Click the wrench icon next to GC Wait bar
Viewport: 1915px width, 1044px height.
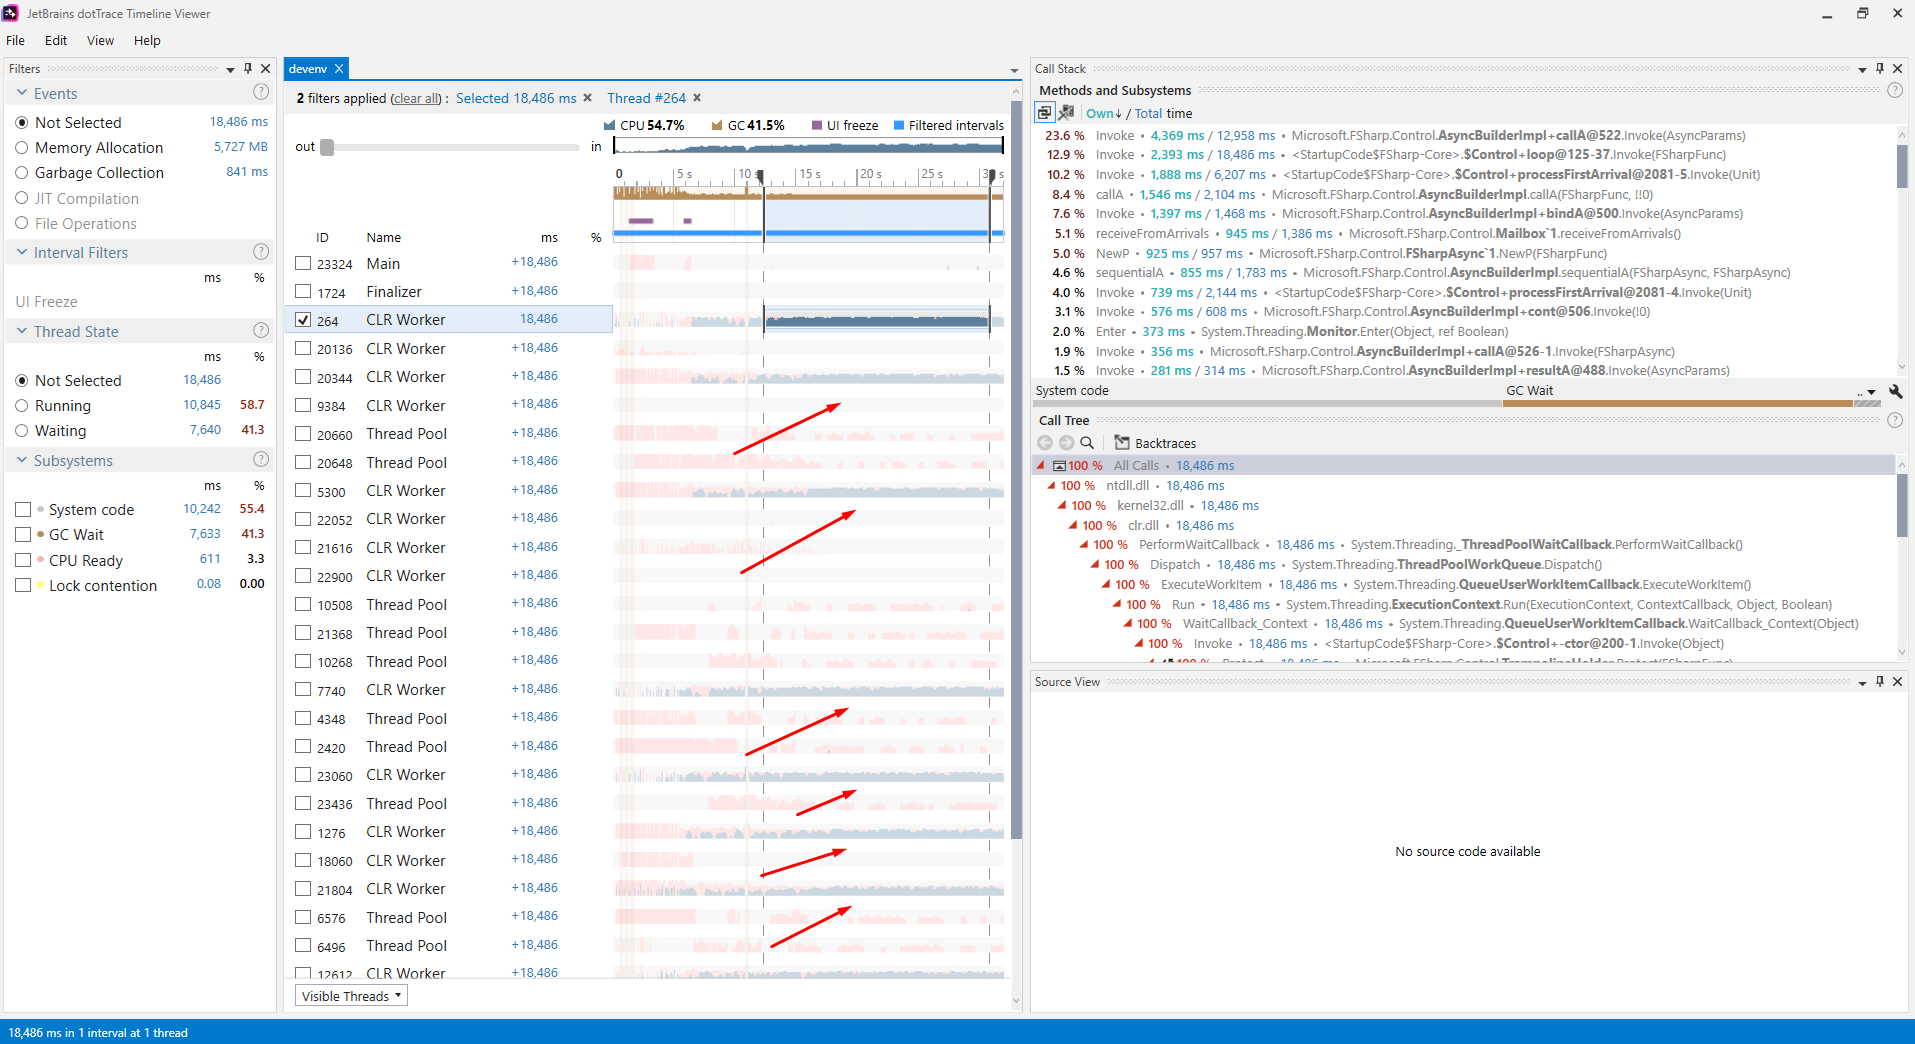1896,392
